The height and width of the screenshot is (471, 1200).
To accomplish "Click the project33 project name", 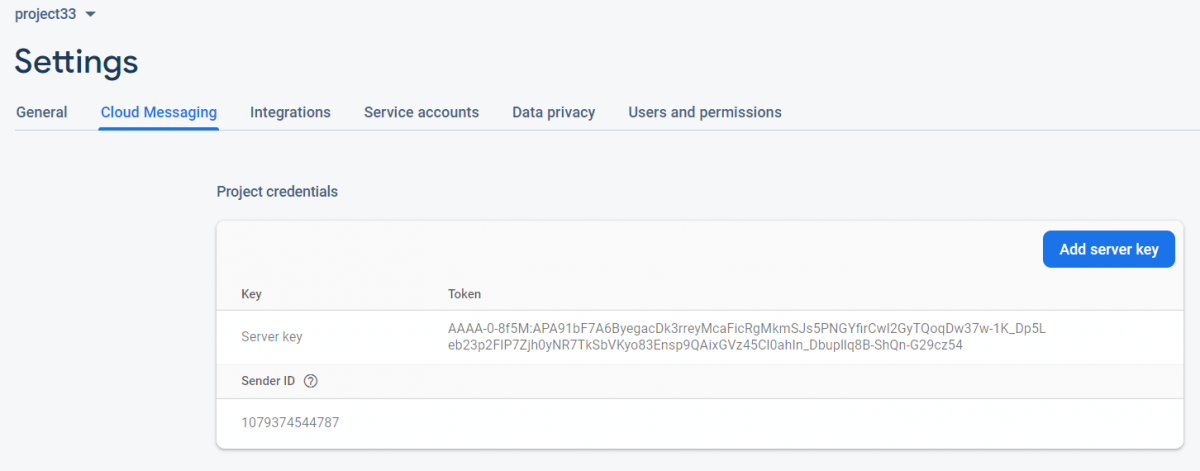I will 45,14.
